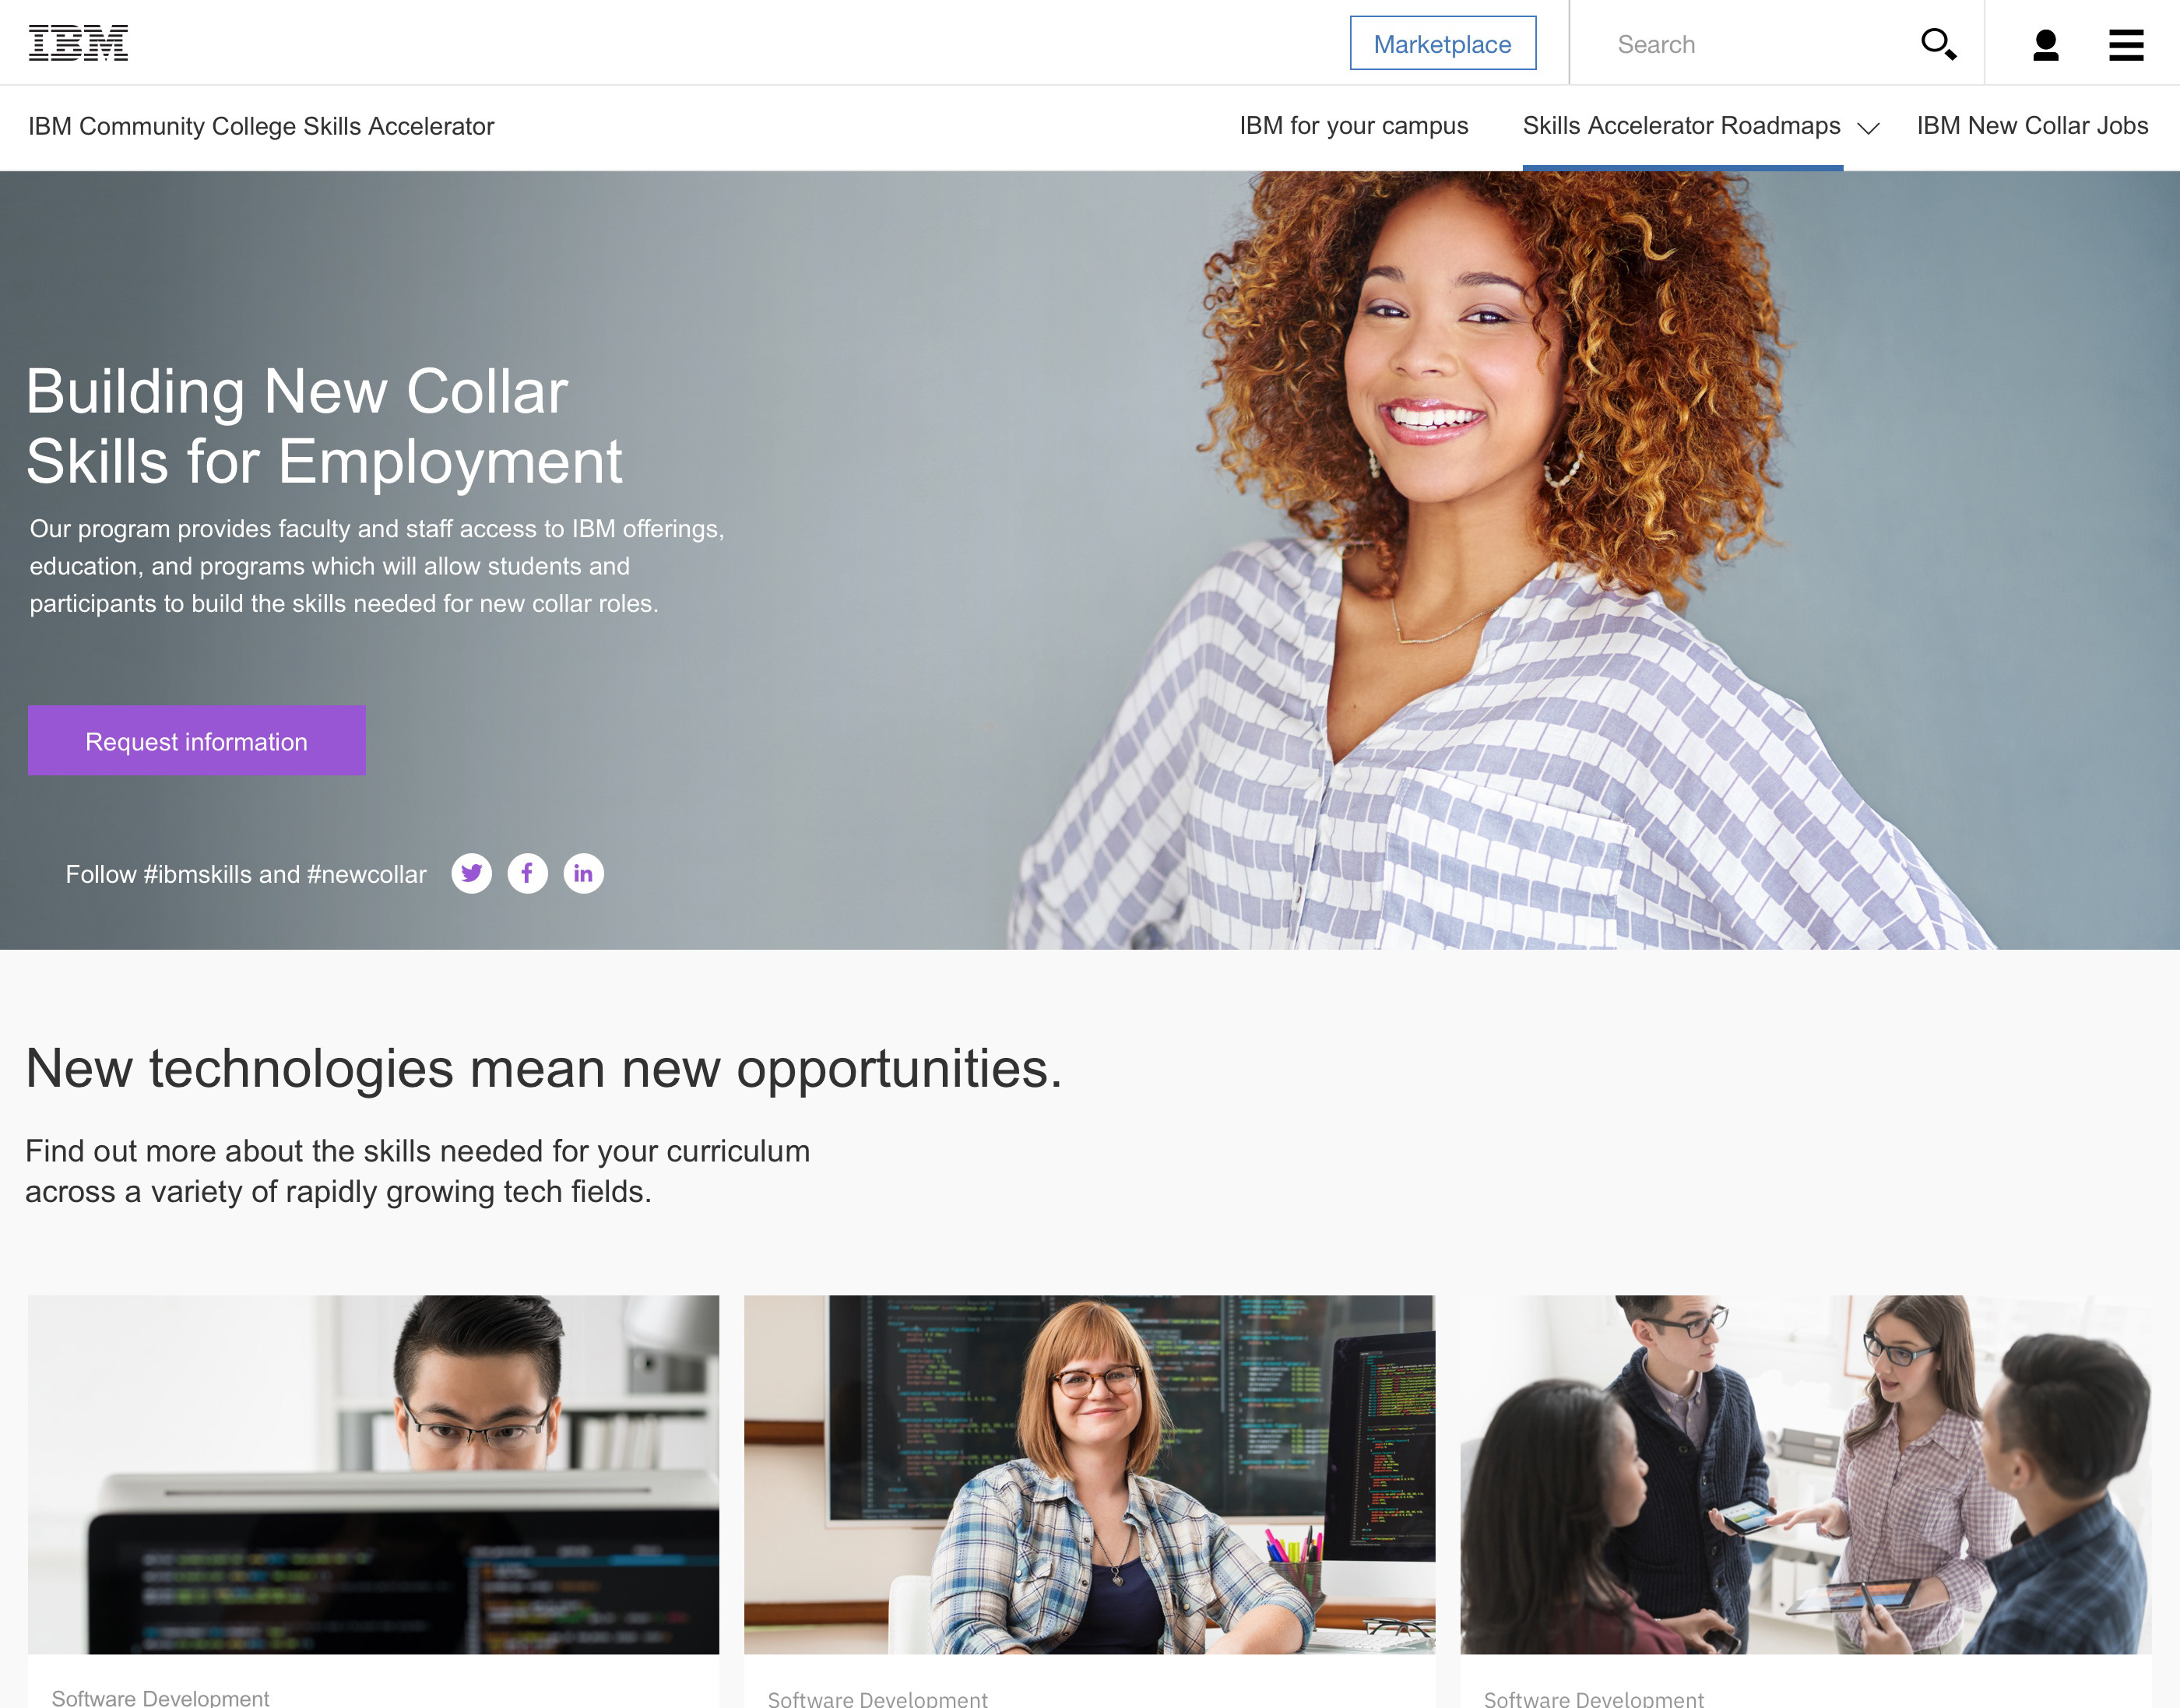Image resolution: width=2180 pixels, height=1708 pixels.
Task: Open the woman-with-glasses card thumbnail
Action: [x=1089, y=1474]
